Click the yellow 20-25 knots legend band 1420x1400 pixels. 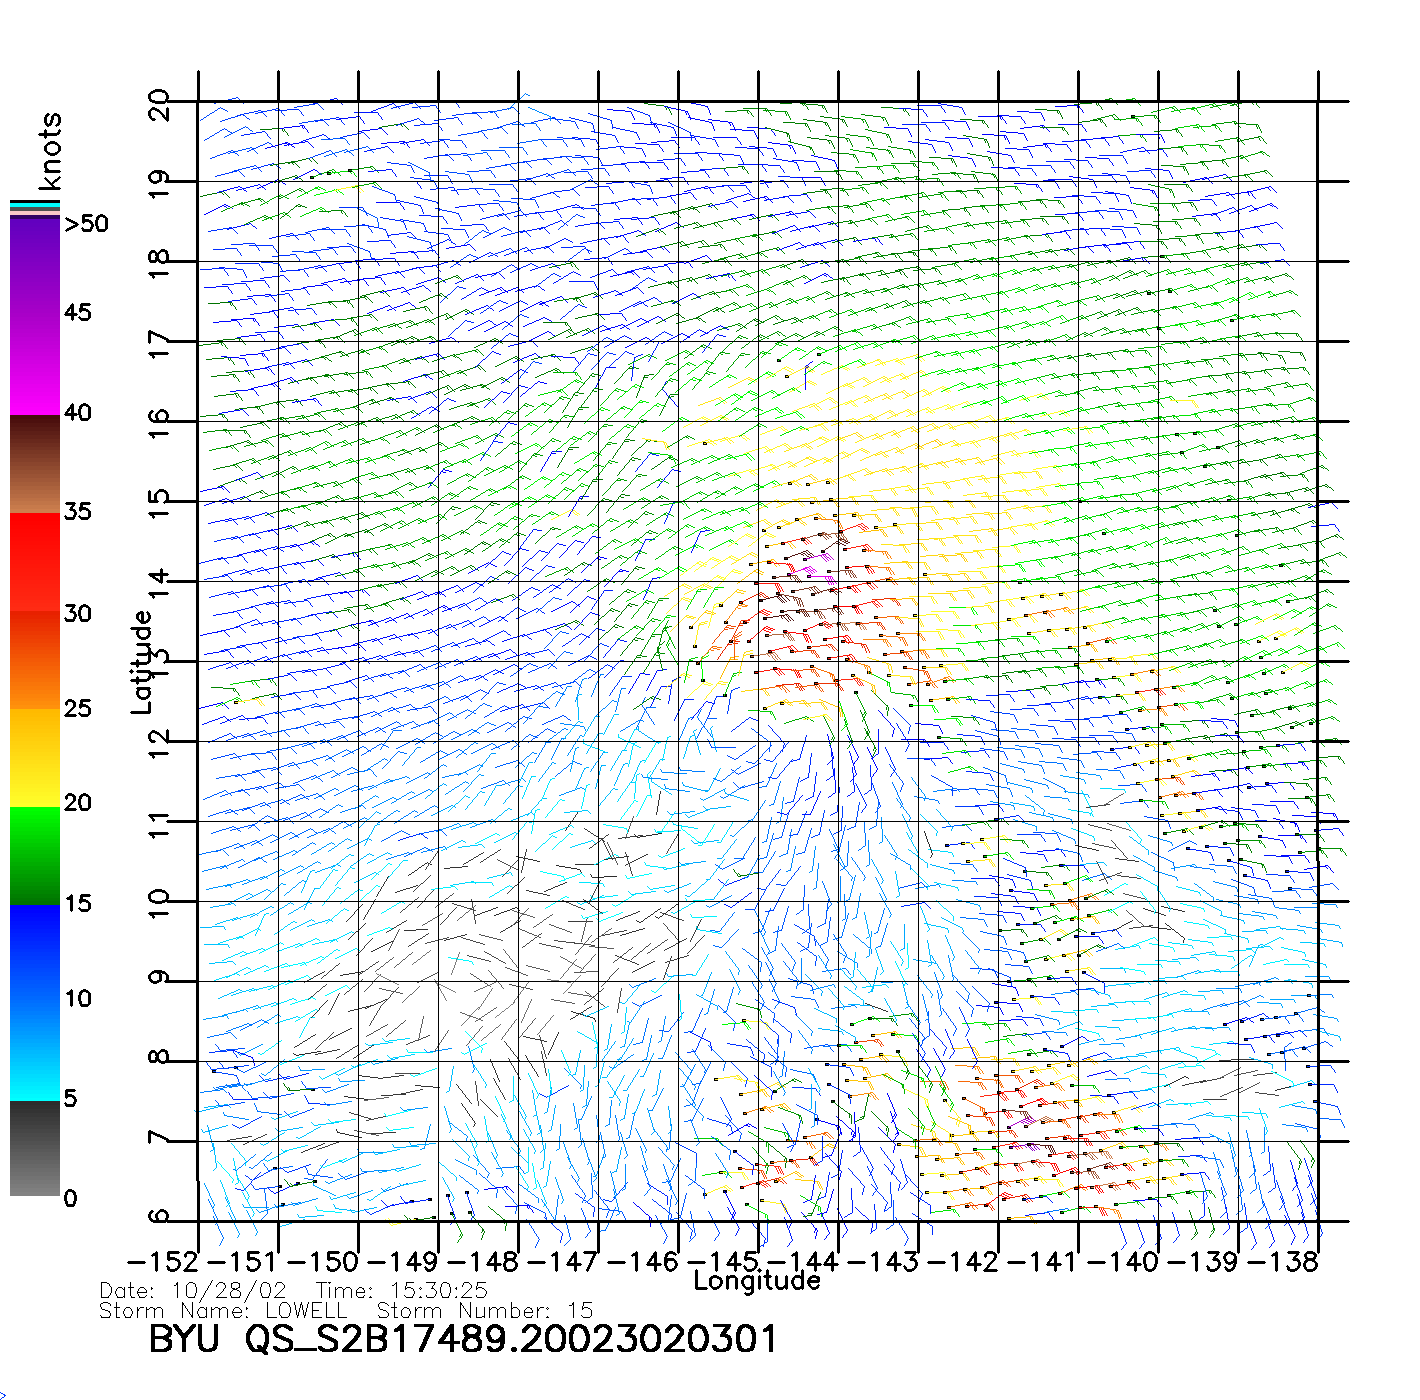pyautogui.click(x=35, y=757)
